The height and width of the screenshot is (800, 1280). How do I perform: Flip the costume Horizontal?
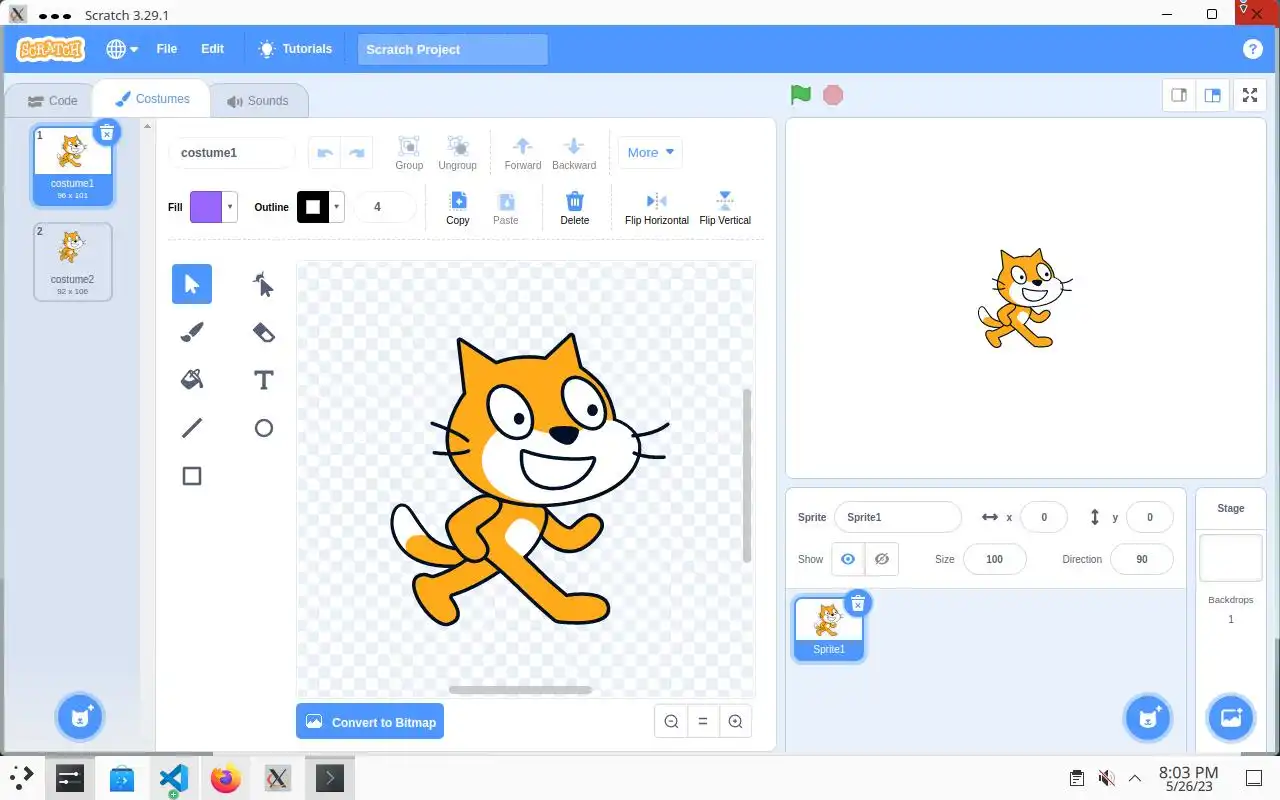[x=657, y=208]
